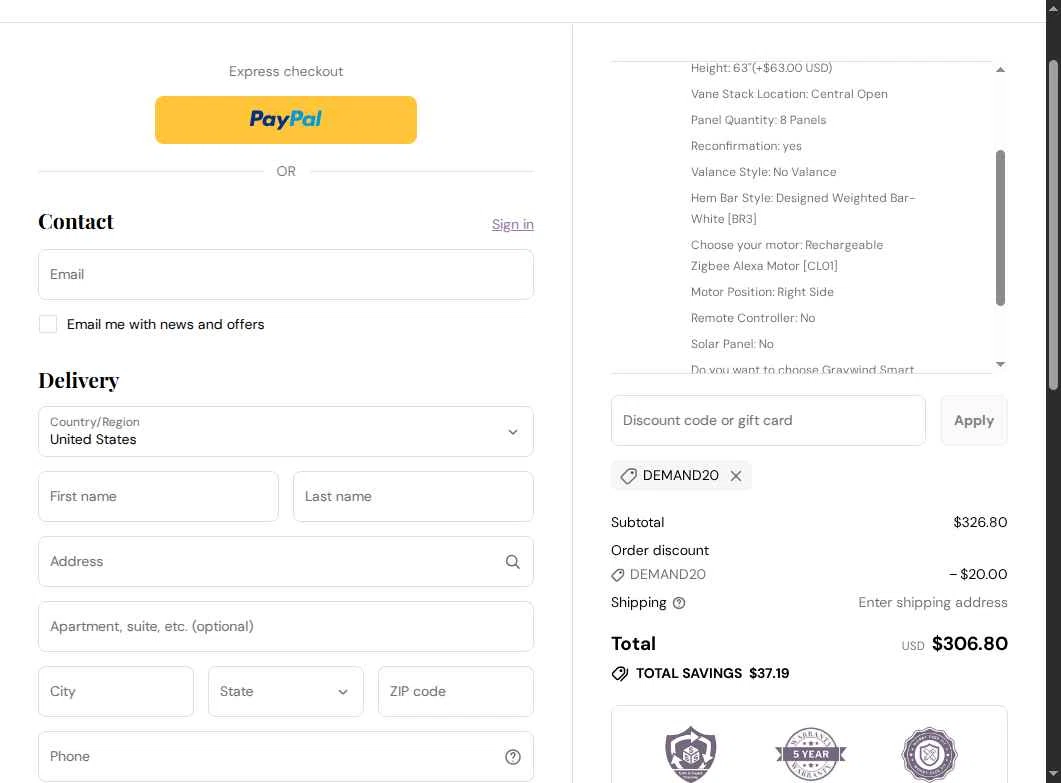Image resolution: width=1061 pixels, height=783 pixels.
Task: Click the order summary scrollbar thumb
Action: [x=1000, y=227]
